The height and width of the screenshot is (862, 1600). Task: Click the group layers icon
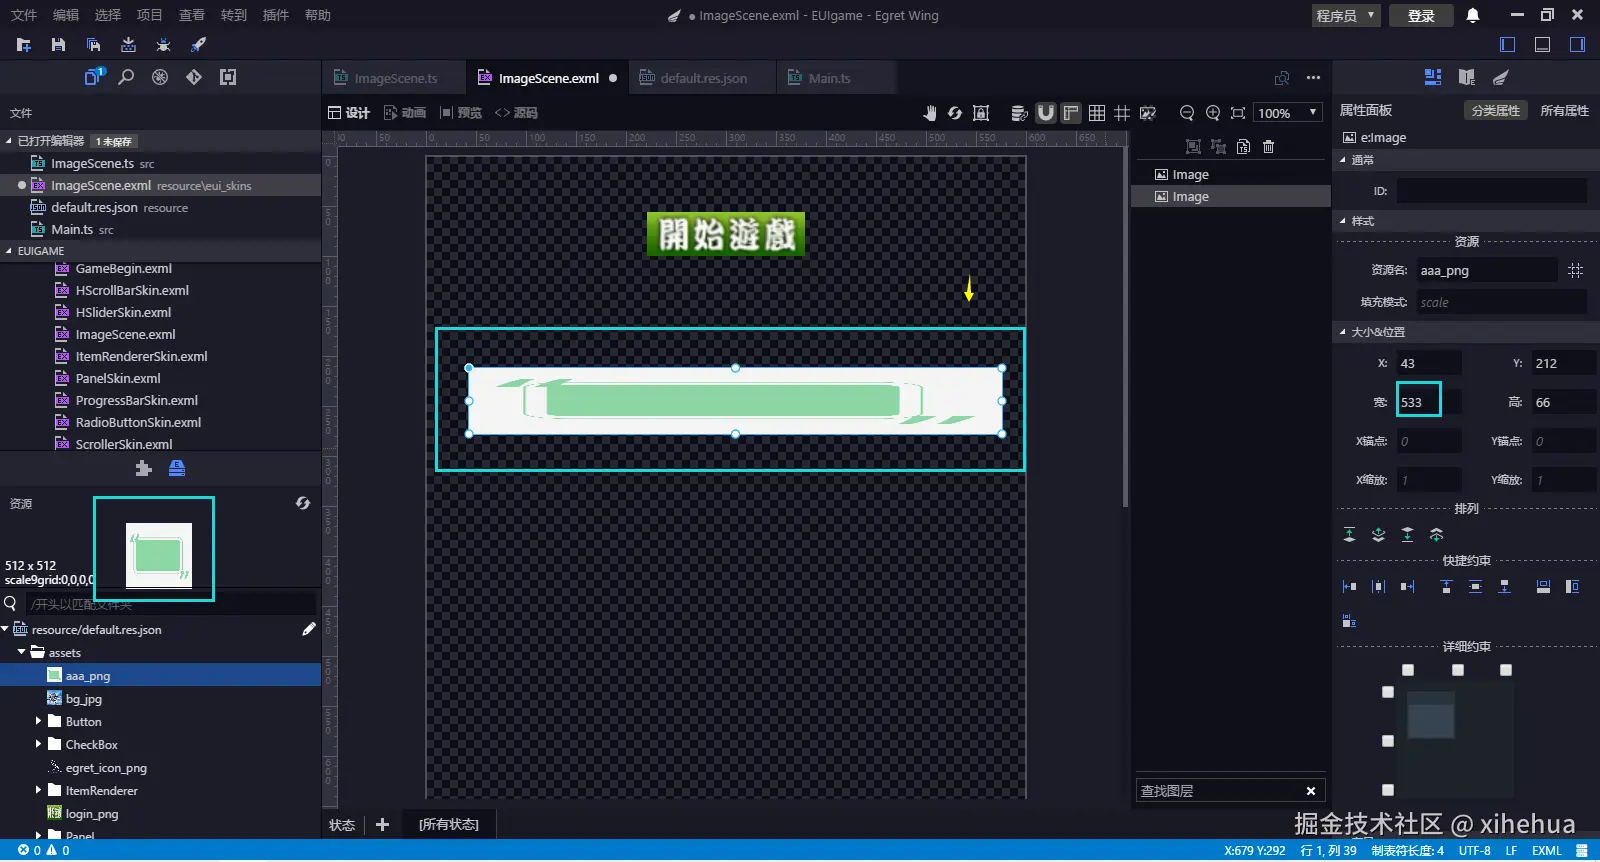click(x=1193, y=147)
